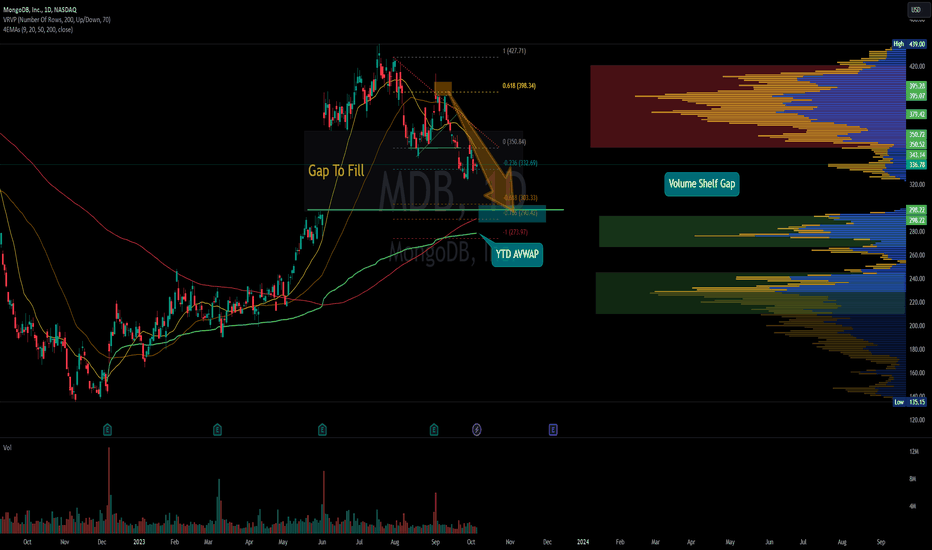Viewport: 932px width, 550px height.
Task: Click the Vol pane label
Action: tap(7, 447)
